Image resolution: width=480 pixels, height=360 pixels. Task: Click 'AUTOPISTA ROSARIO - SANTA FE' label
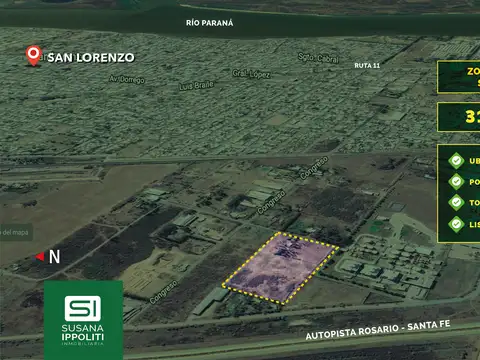[378, 330]
